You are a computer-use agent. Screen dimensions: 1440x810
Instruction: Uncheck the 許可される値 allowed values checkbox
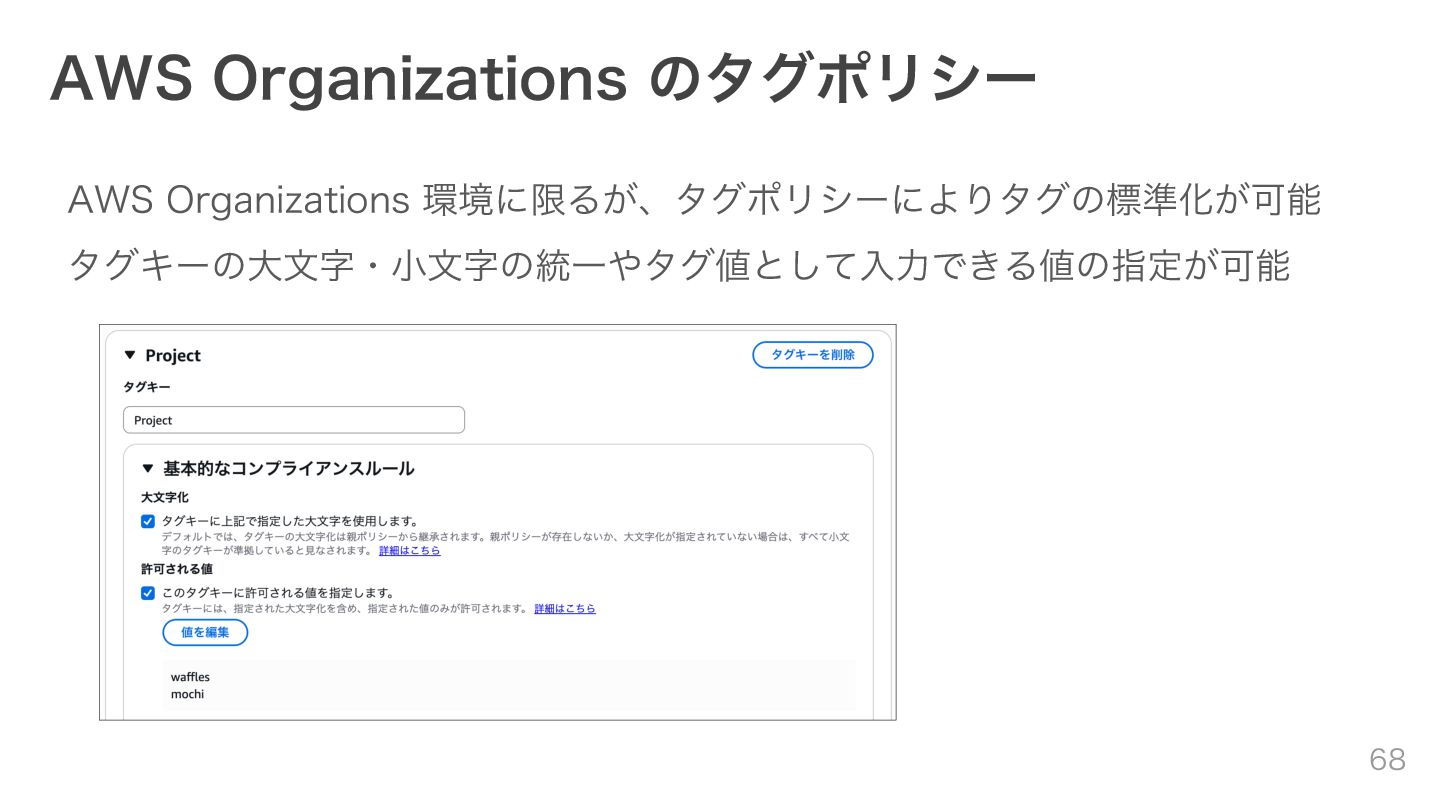pyautogui.click(x=148, y=593)
